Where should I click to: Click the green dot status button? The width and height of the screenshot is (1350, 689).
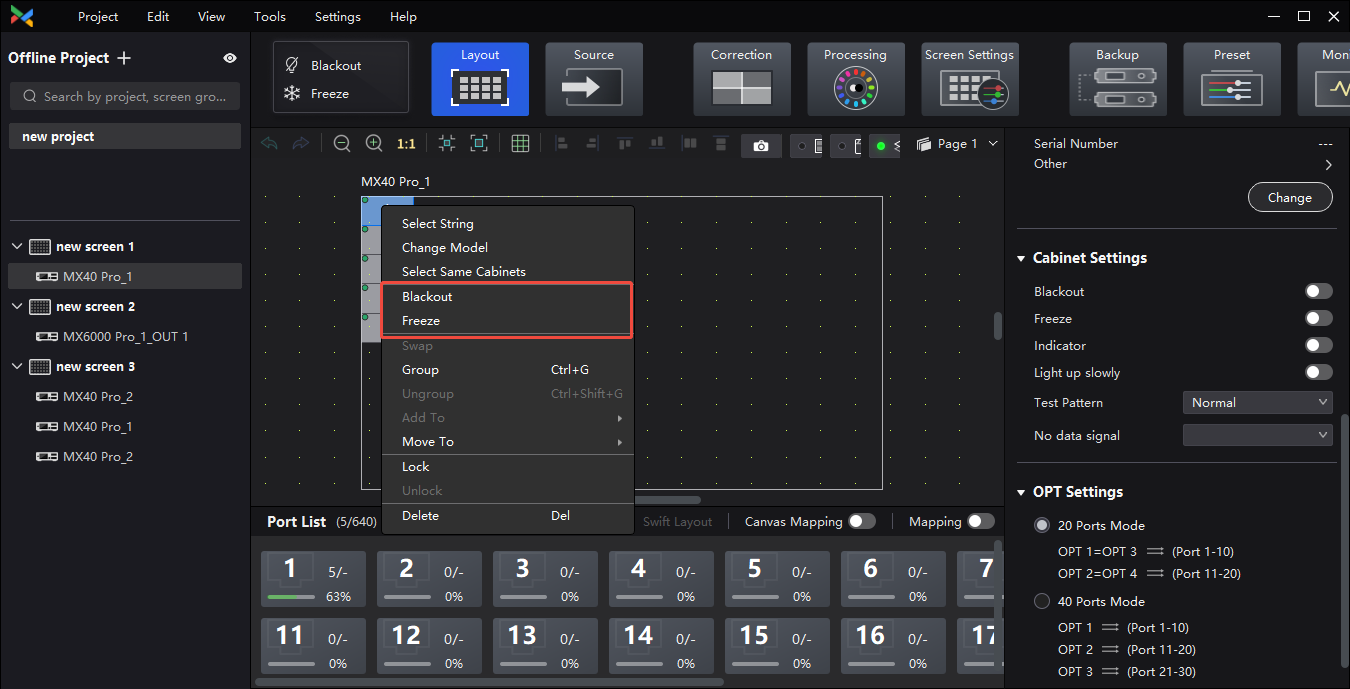click(x=884, y=146)
